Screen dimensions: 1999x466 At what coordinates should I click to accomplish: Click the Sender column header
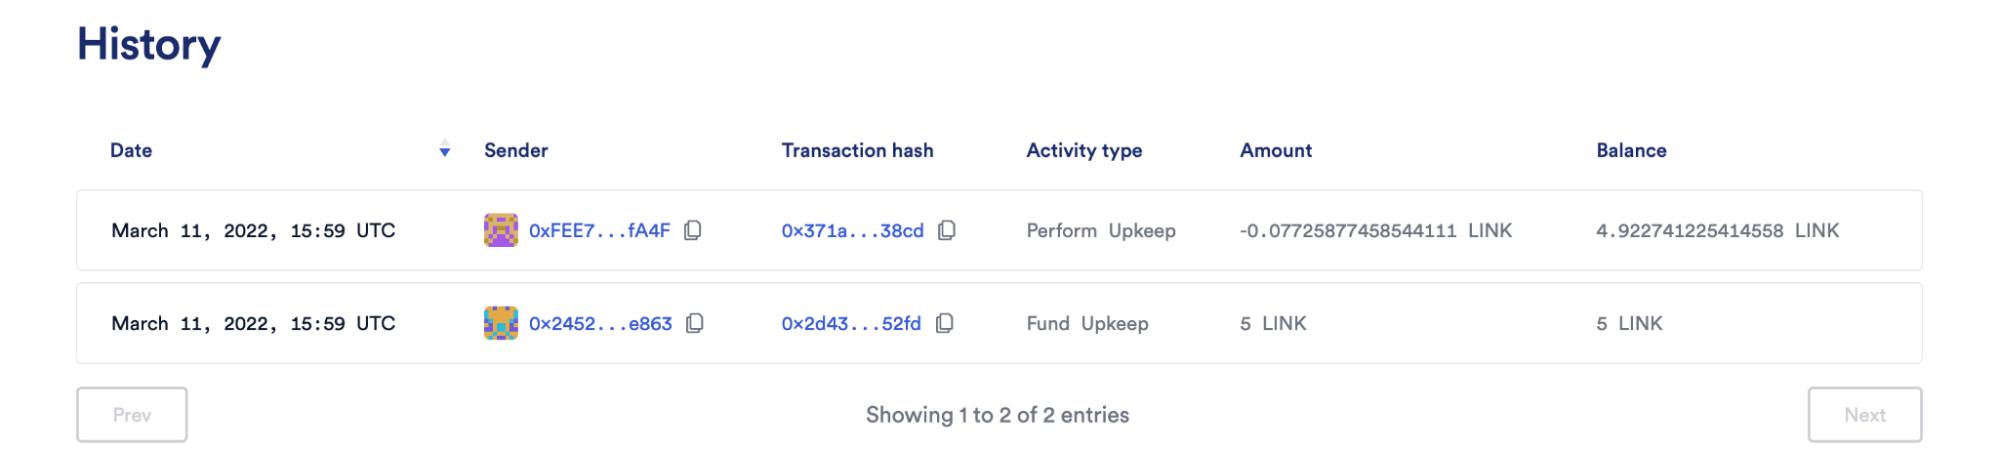(x=516, y=151)
